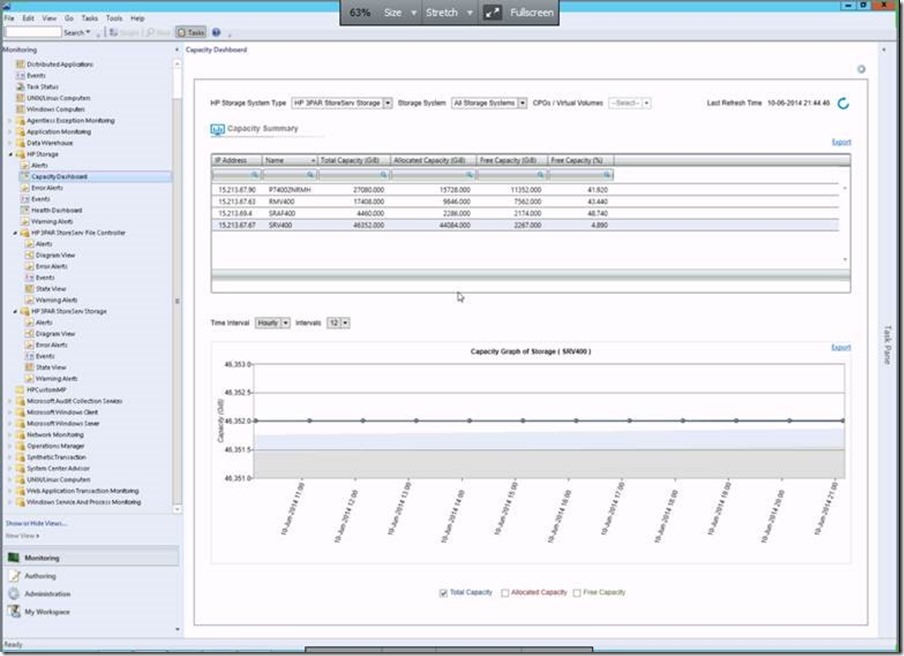Click Export link above the capacity table
The width and height of the screenshot is (904, 656).
click(841, 142)
